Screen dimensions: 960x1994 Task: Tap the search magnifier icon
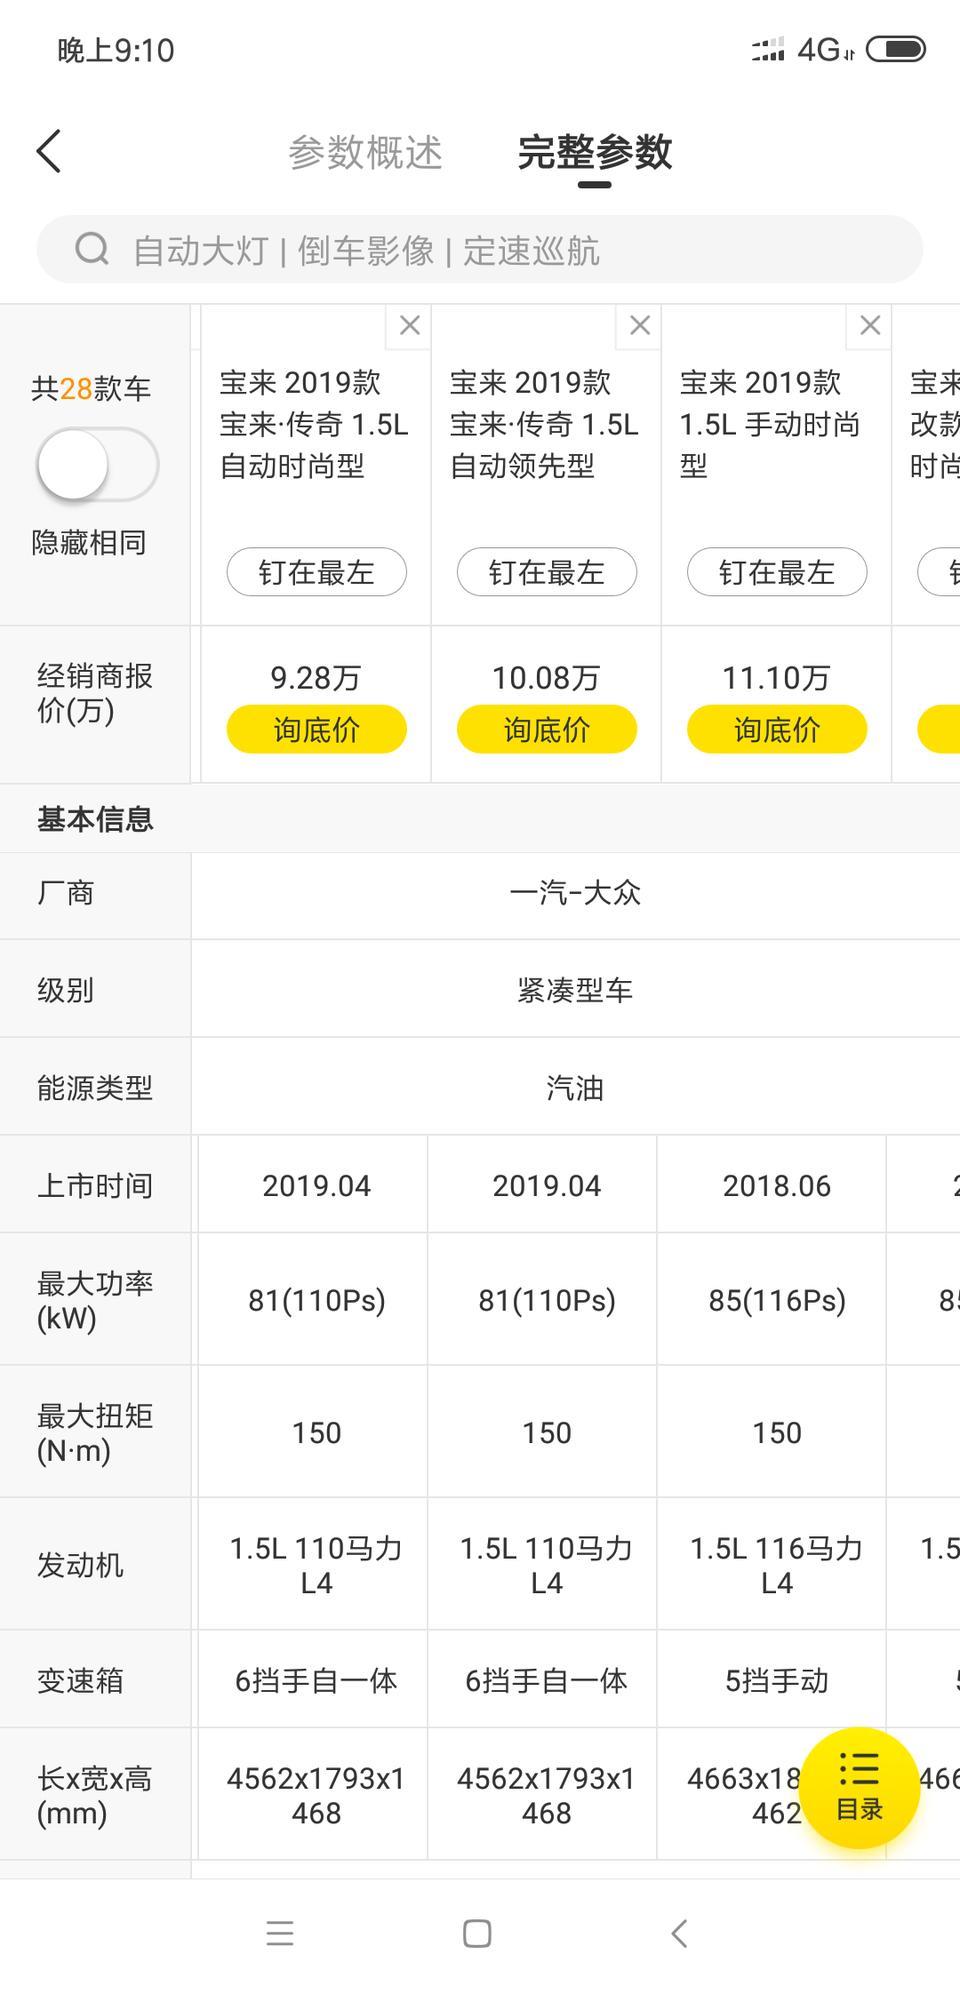[x=92, y=249]
